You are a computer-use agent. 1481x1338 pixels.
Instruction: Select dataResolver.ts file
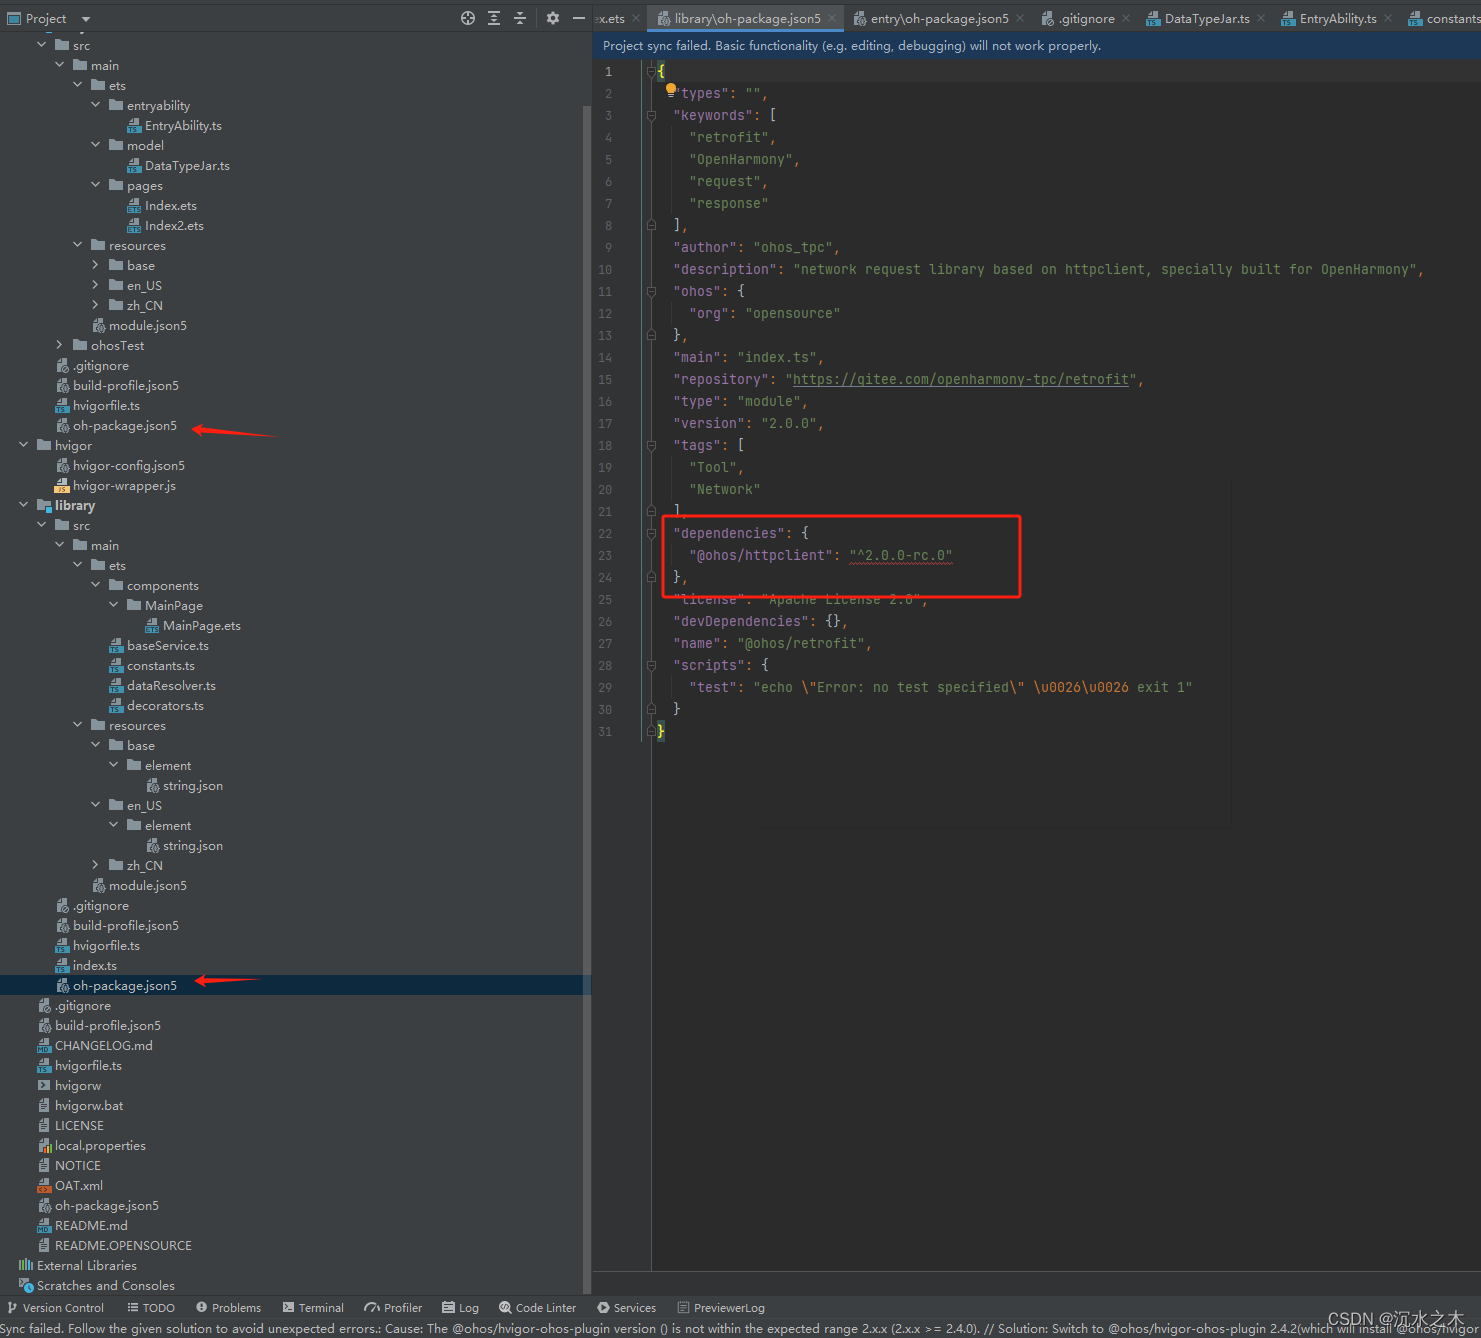(x=171, y=685)
